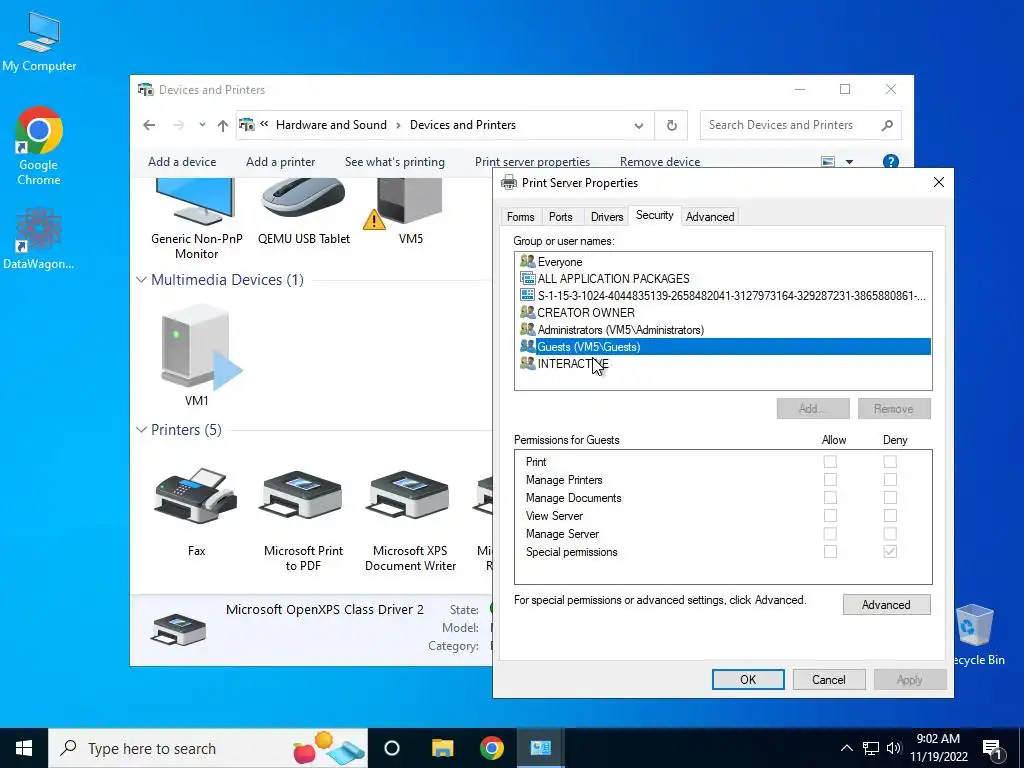Show hidden system tray icons
The image size is (1024, 768).
click(846, 748)
